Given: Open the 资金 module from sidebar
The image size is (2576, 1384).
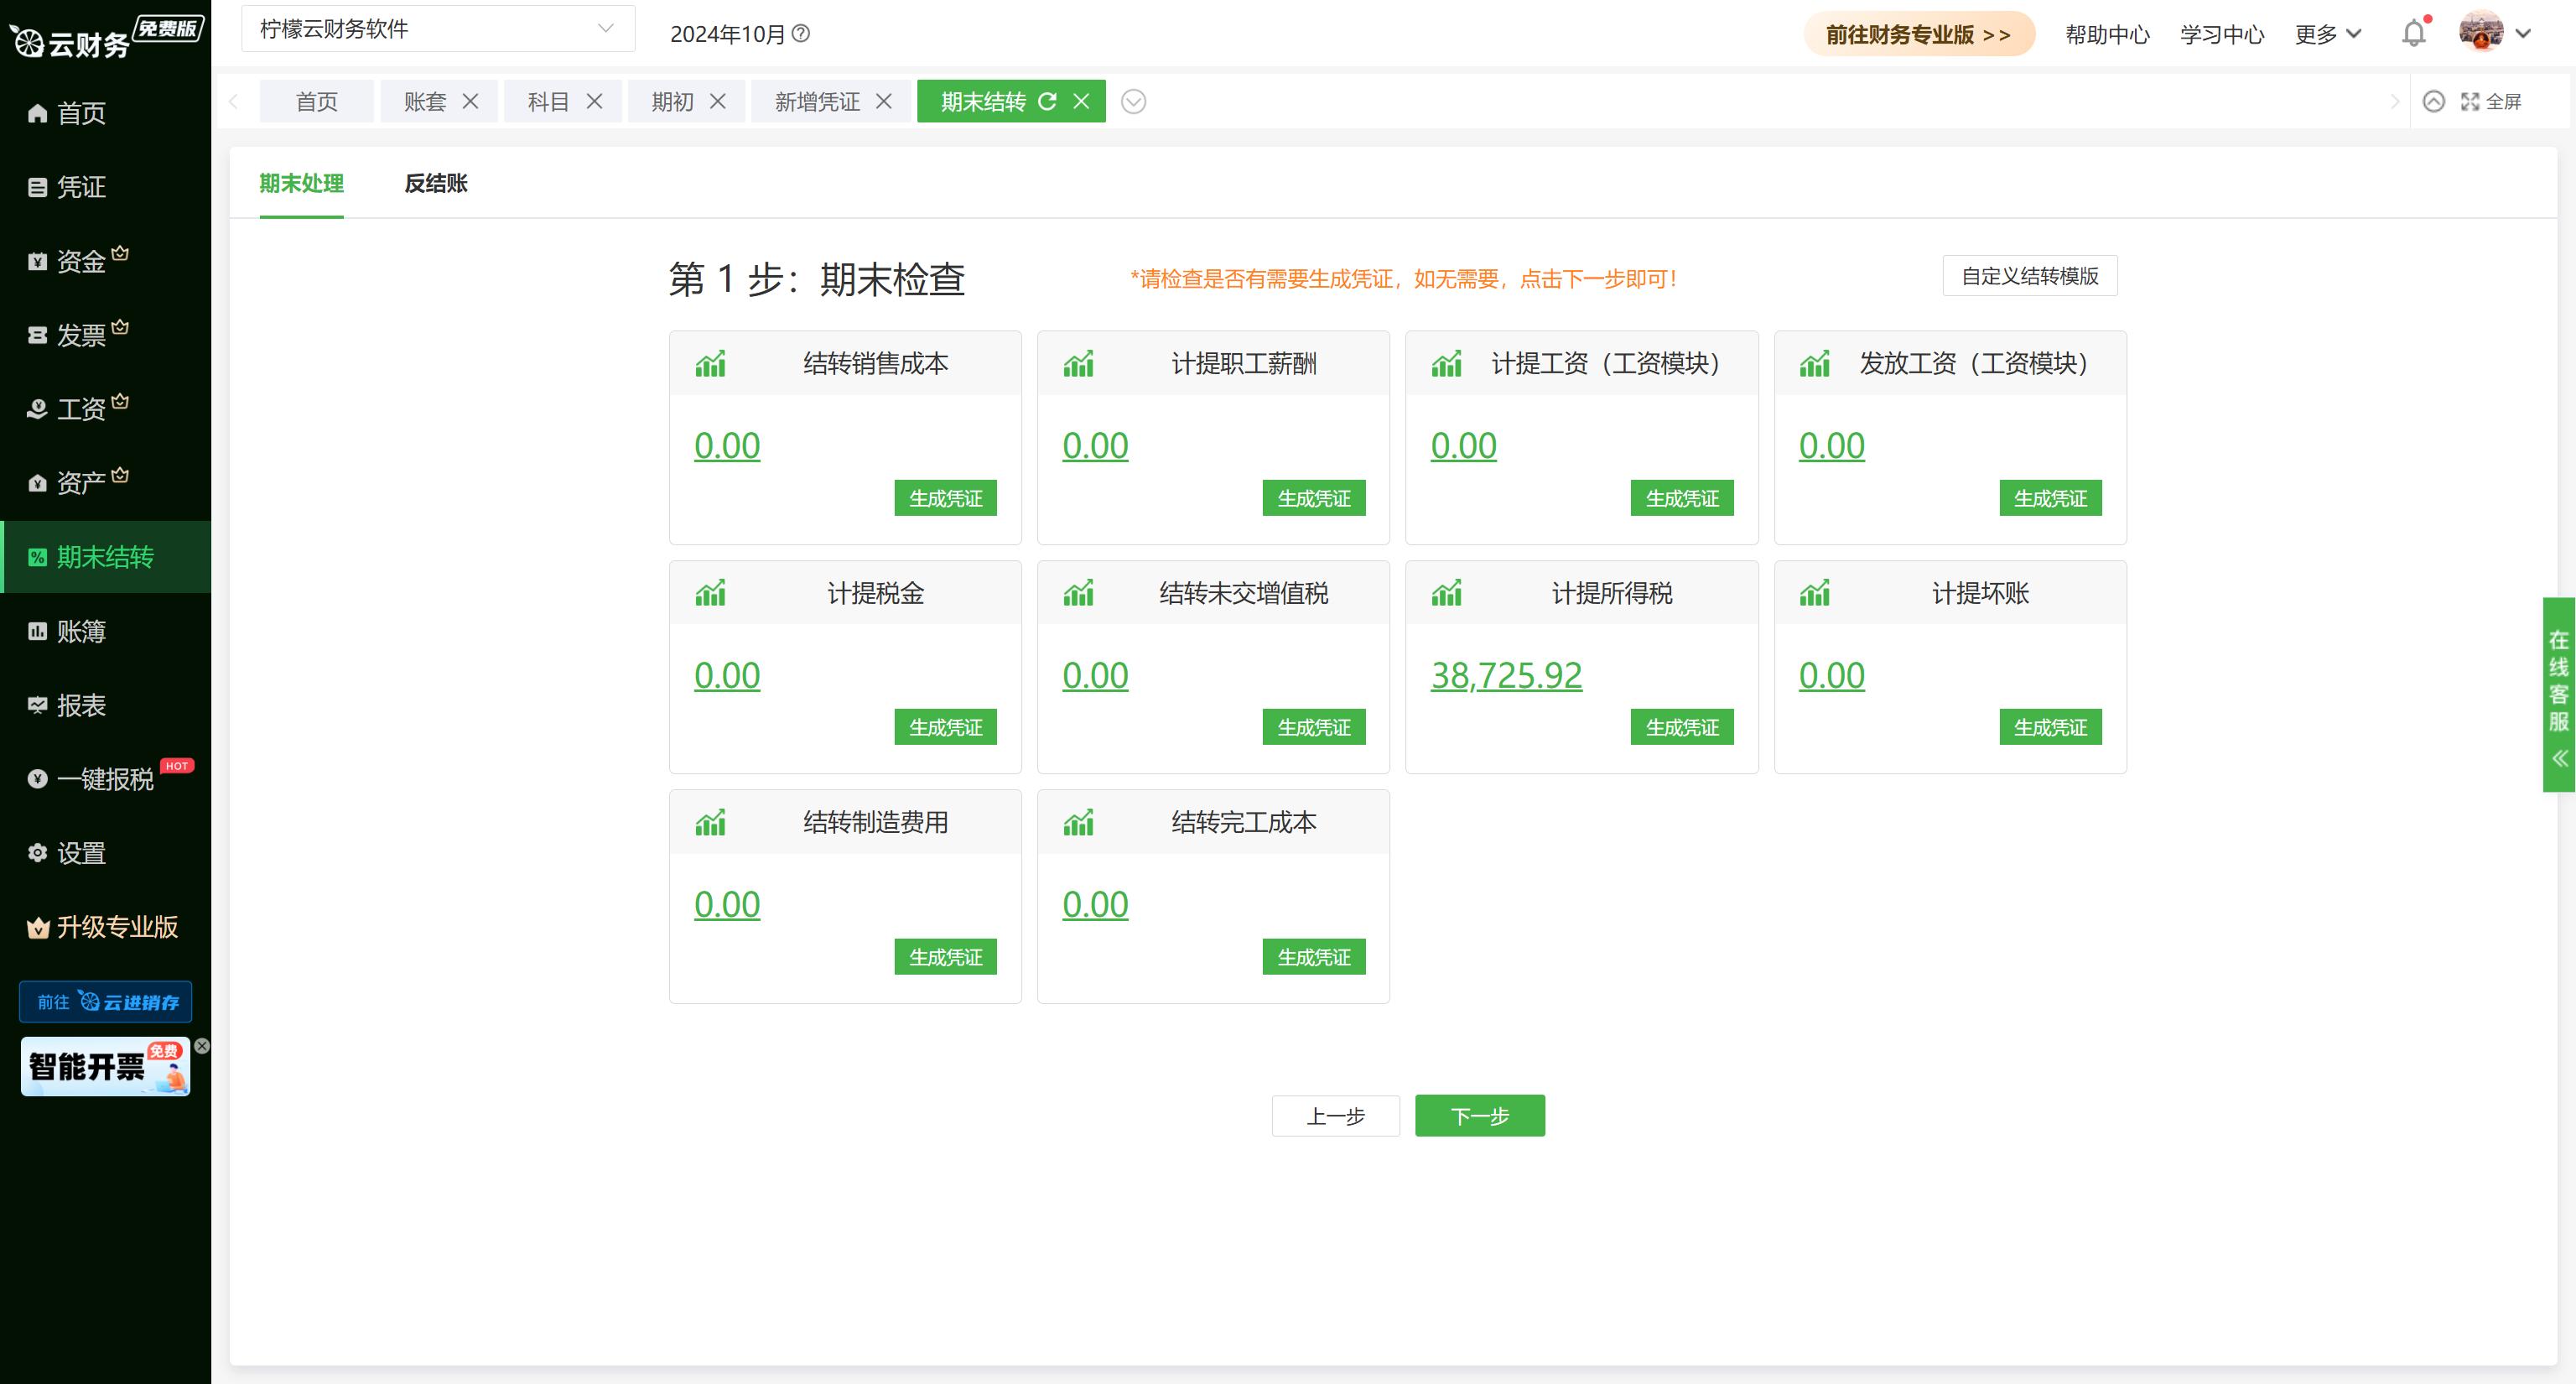Looking at the screenshot, I should tap(80, 260).
